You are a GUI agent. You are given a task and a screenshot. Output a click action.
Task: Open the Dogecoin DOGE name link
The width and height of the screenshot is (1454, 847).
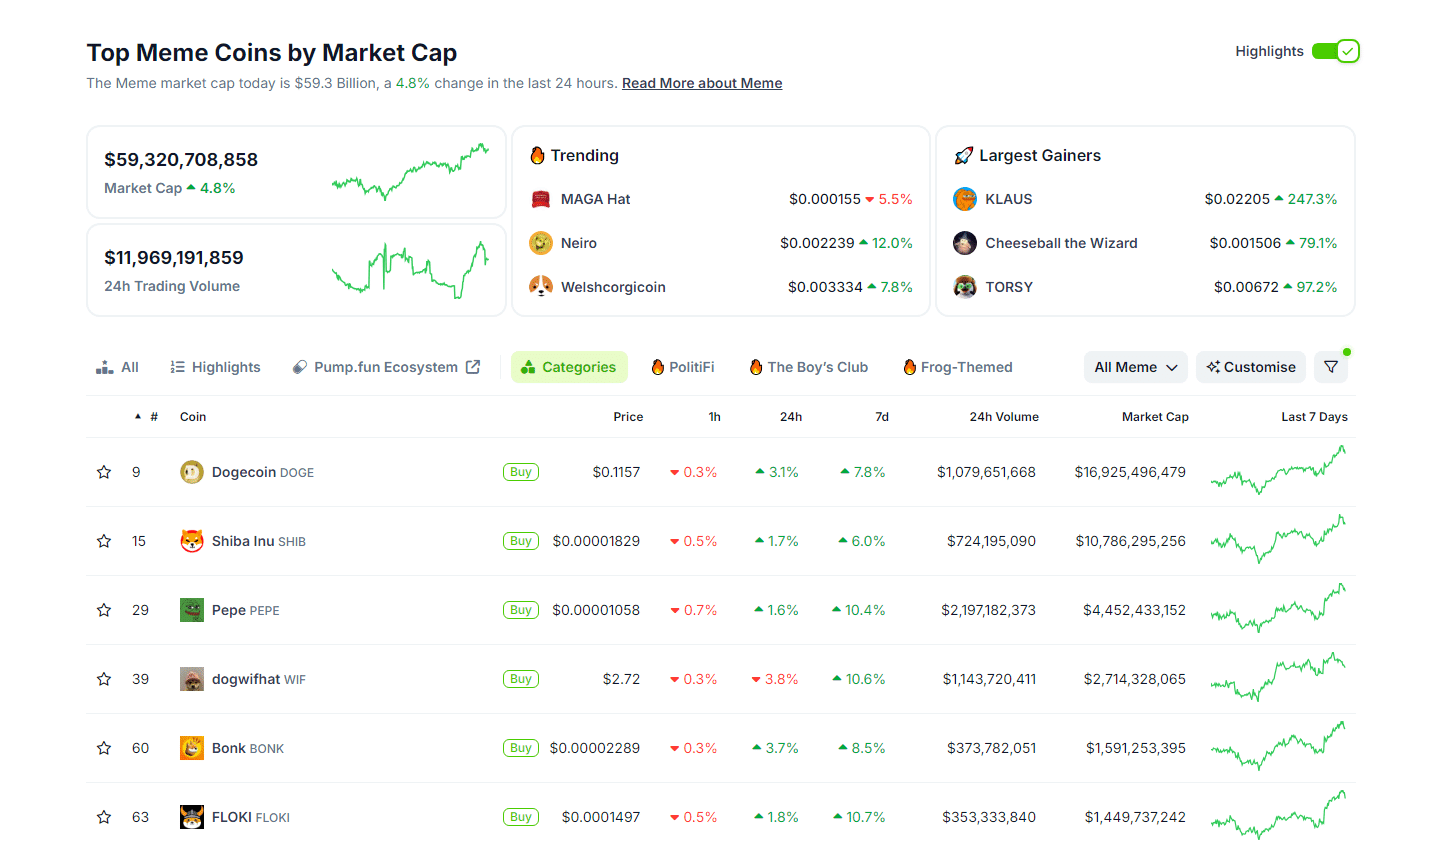[x=263, y=472]
